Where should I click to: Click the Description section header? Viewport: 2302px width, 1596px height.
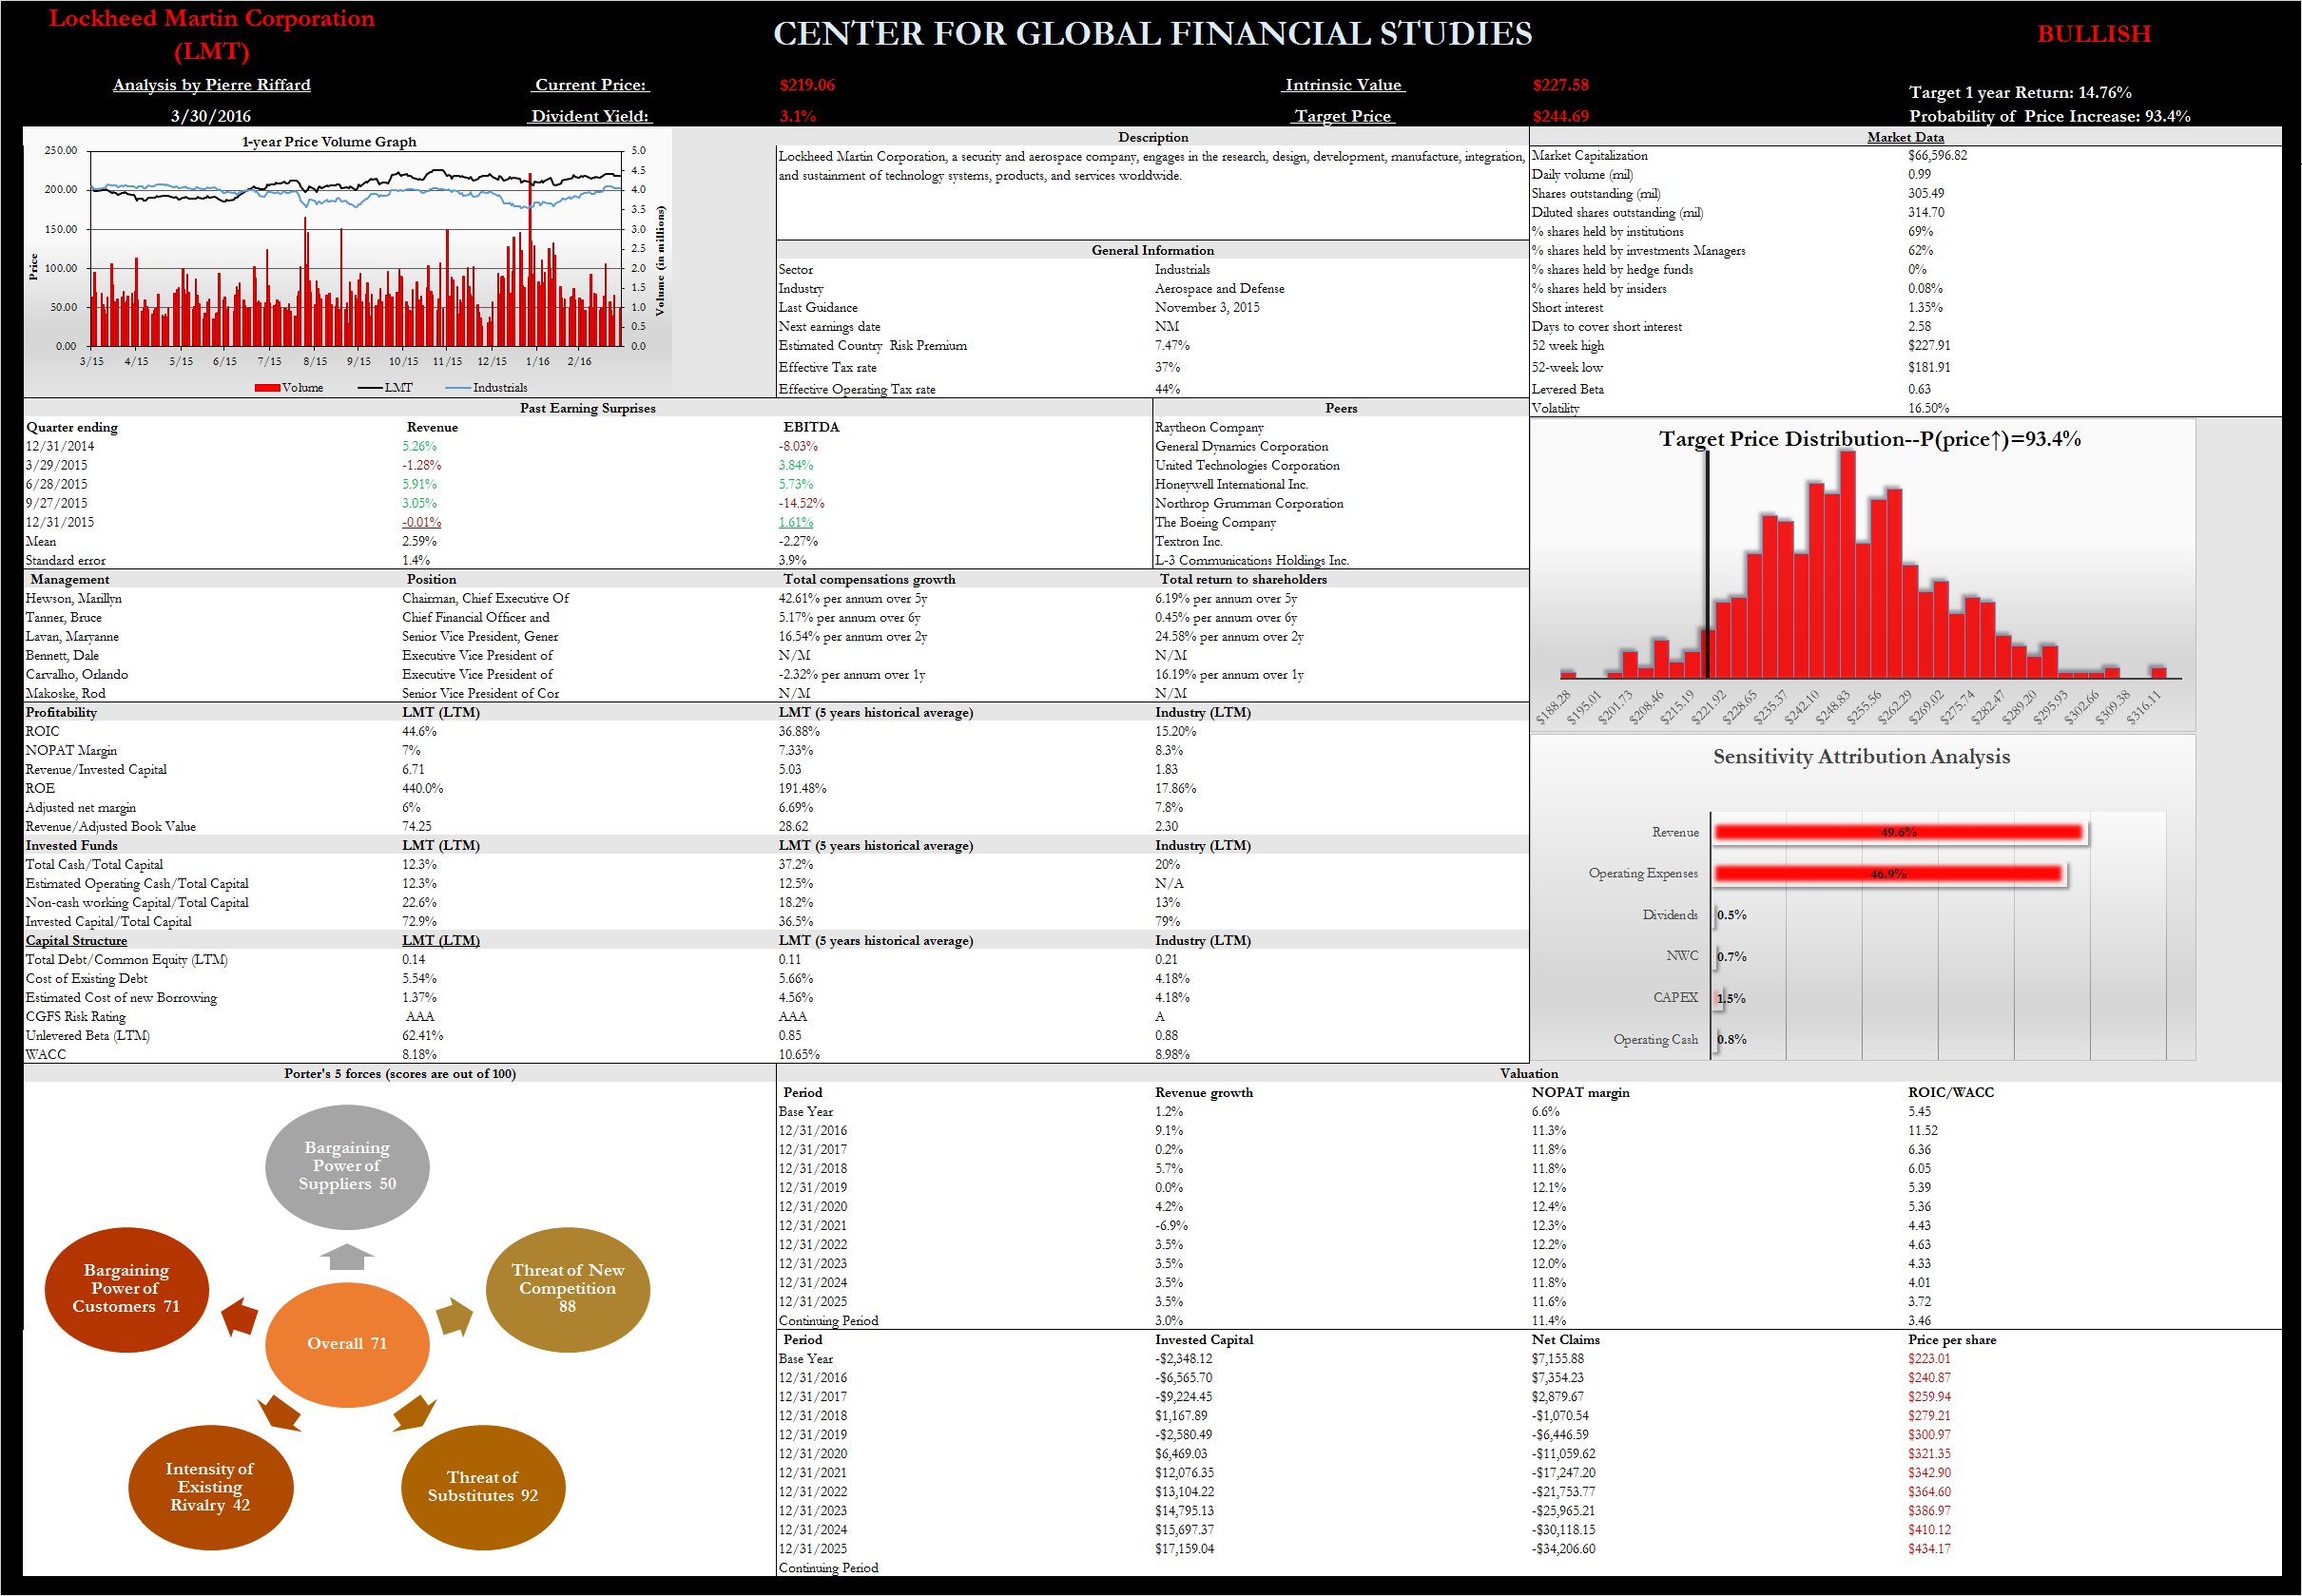click(x=1153, y=137)
